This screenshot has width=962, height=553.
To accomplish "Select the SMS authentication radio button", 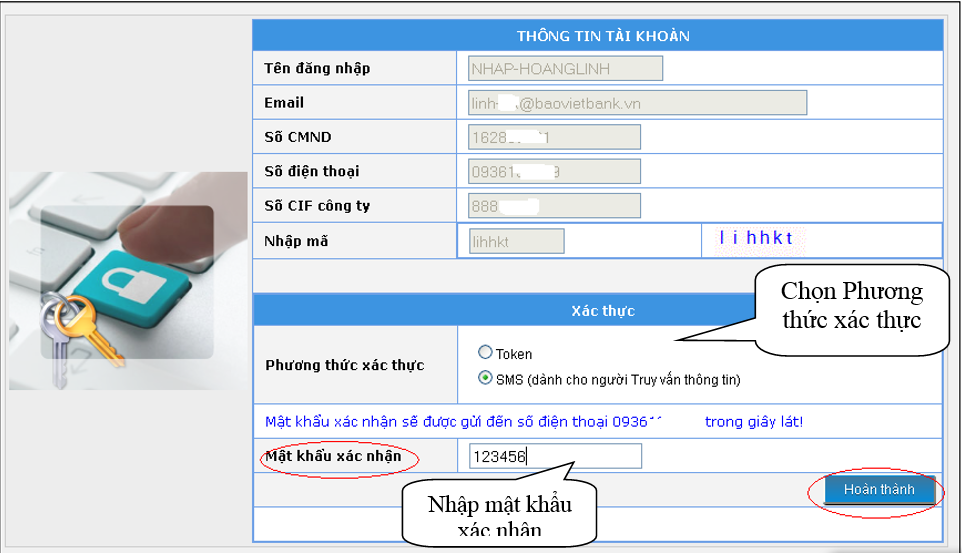I will click(486, 379).
